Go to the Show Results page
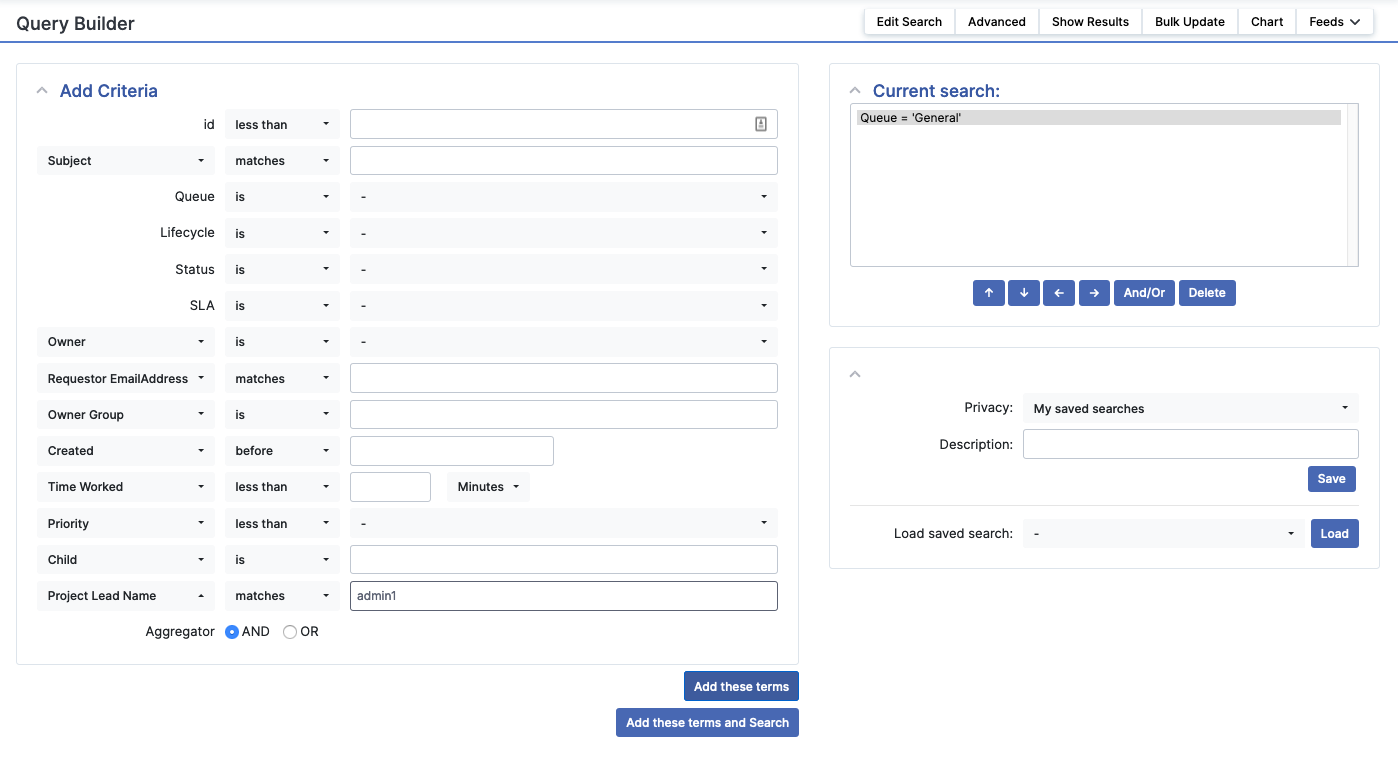The height and width of the screenshot is (759, 1398). tap(1090, 22)
